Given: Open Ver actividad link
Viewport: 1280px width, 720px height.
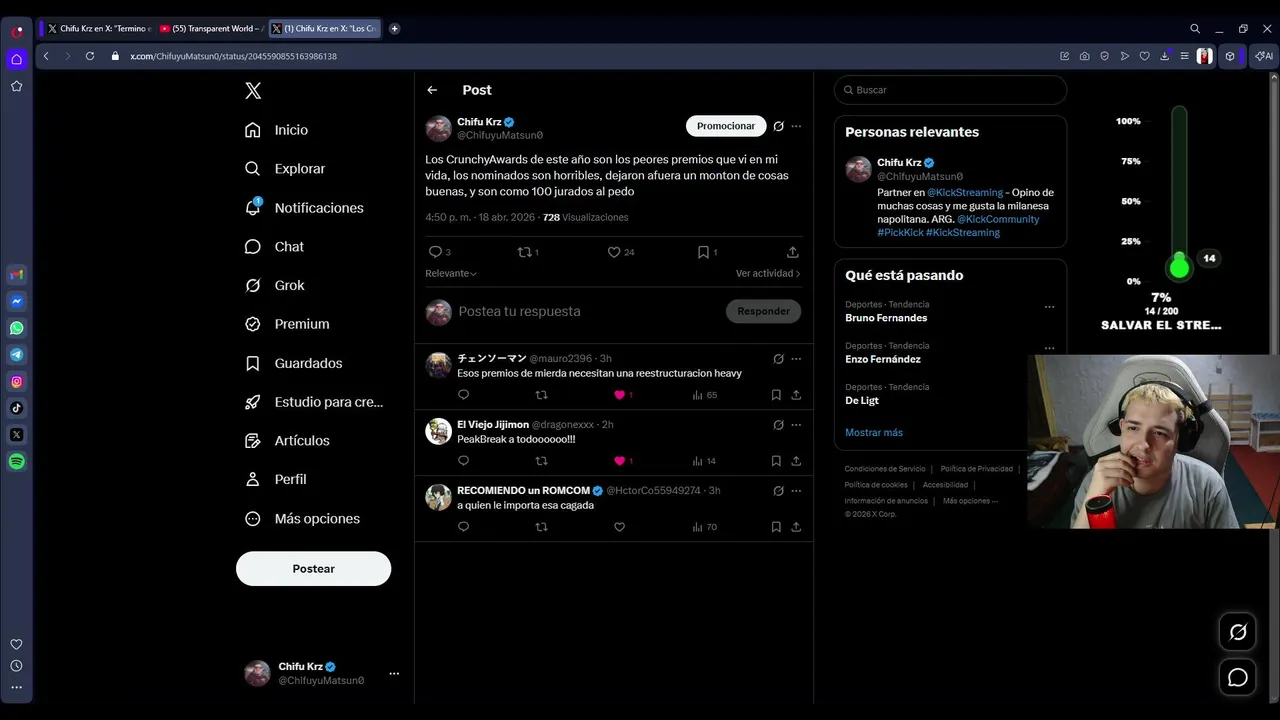Looking at the screenshot, I should (x=768, y=273).
